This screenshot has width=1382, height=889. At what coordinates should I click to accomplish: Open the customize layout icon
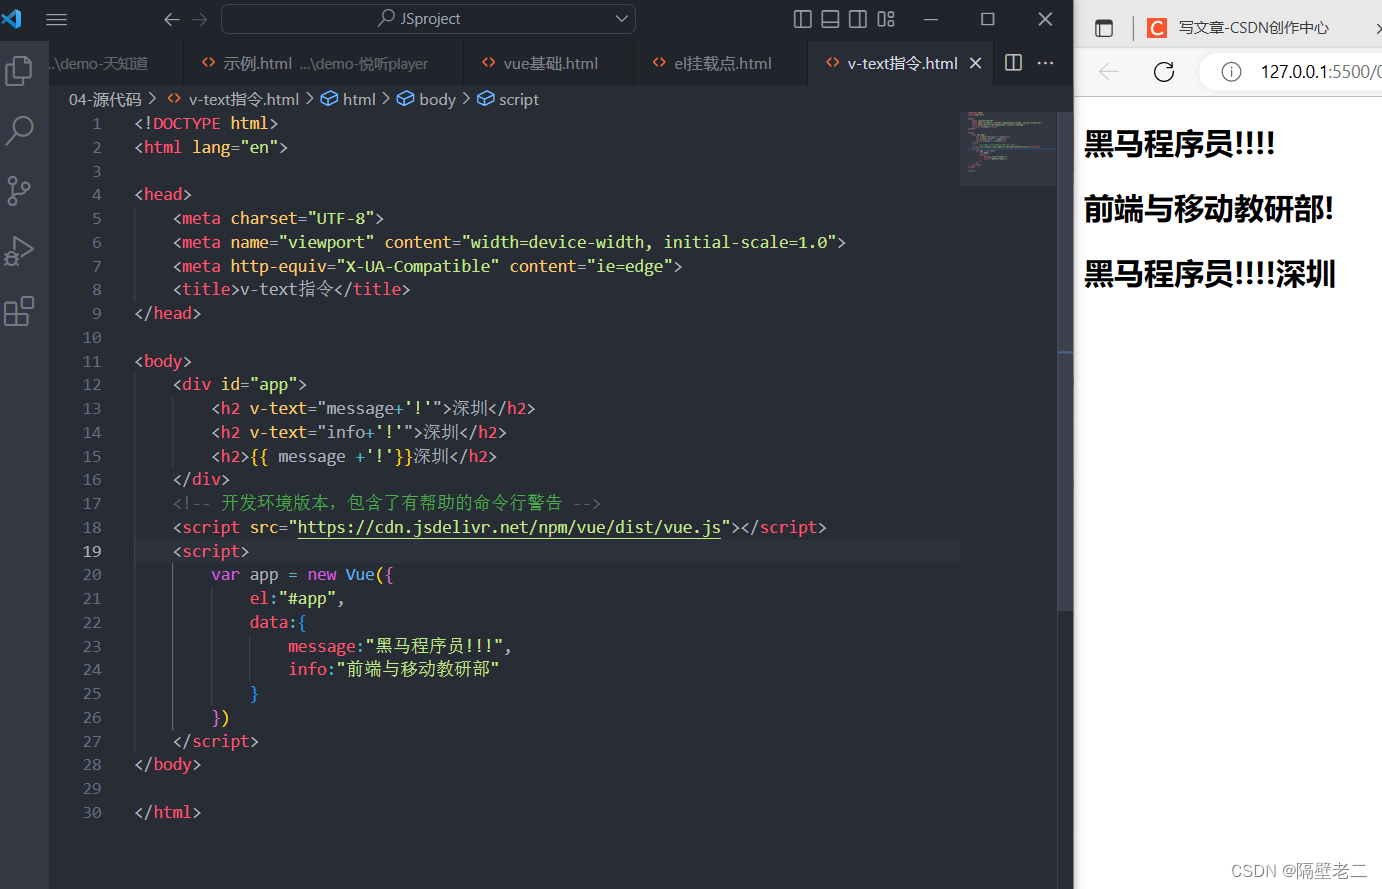886,19
